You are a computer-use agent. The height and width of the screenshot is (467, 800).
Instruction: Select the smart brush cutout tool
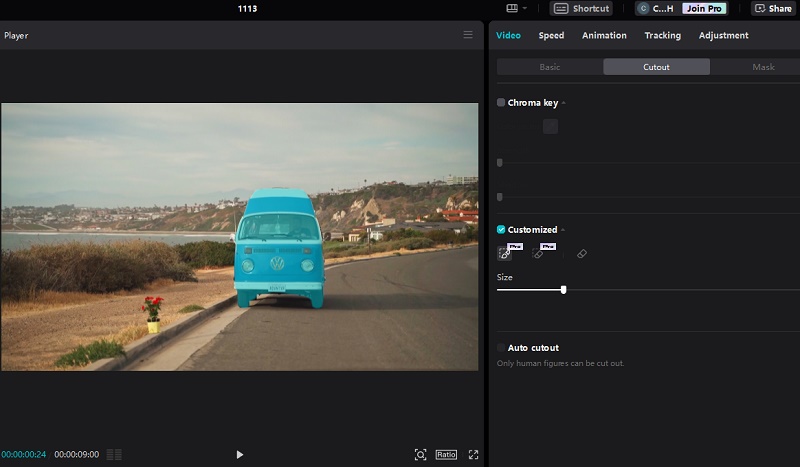505,253
